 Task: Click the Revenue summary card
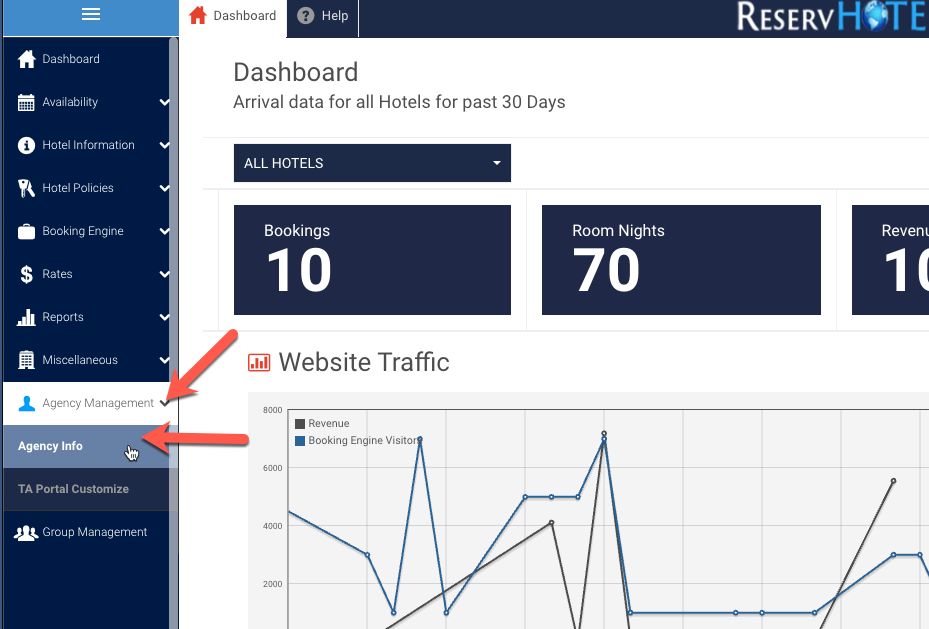(890, 260)
